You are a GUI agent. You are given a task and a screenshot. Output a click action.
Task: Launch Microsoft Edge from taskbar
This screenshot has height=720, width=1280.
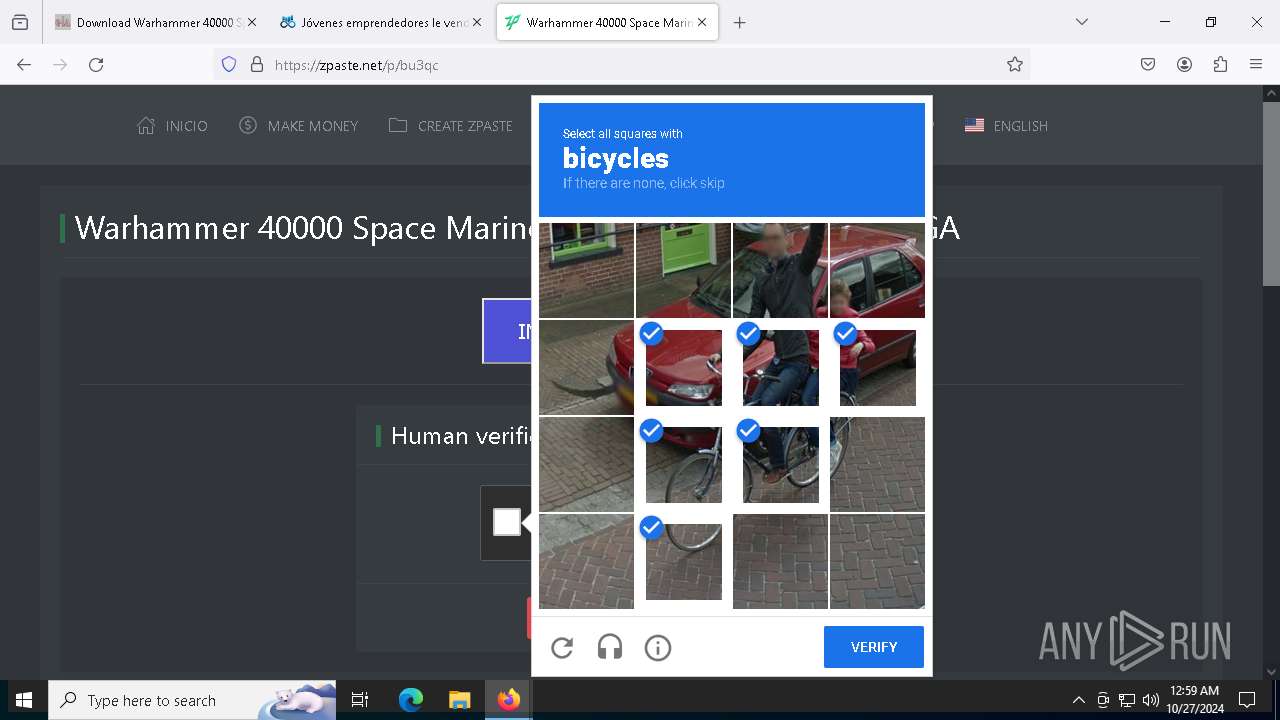(411, 700)
